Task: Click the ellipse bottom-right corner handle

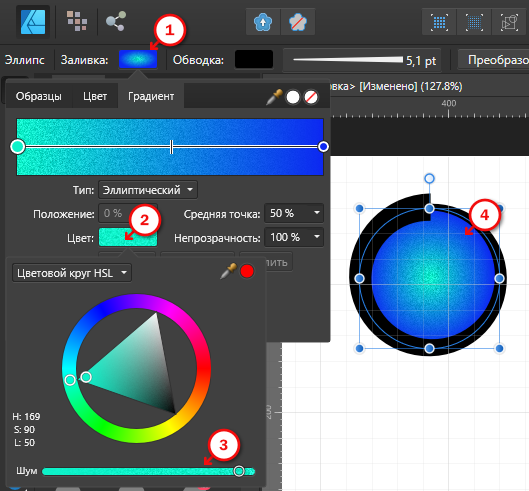Action: (x=499, y=348)
